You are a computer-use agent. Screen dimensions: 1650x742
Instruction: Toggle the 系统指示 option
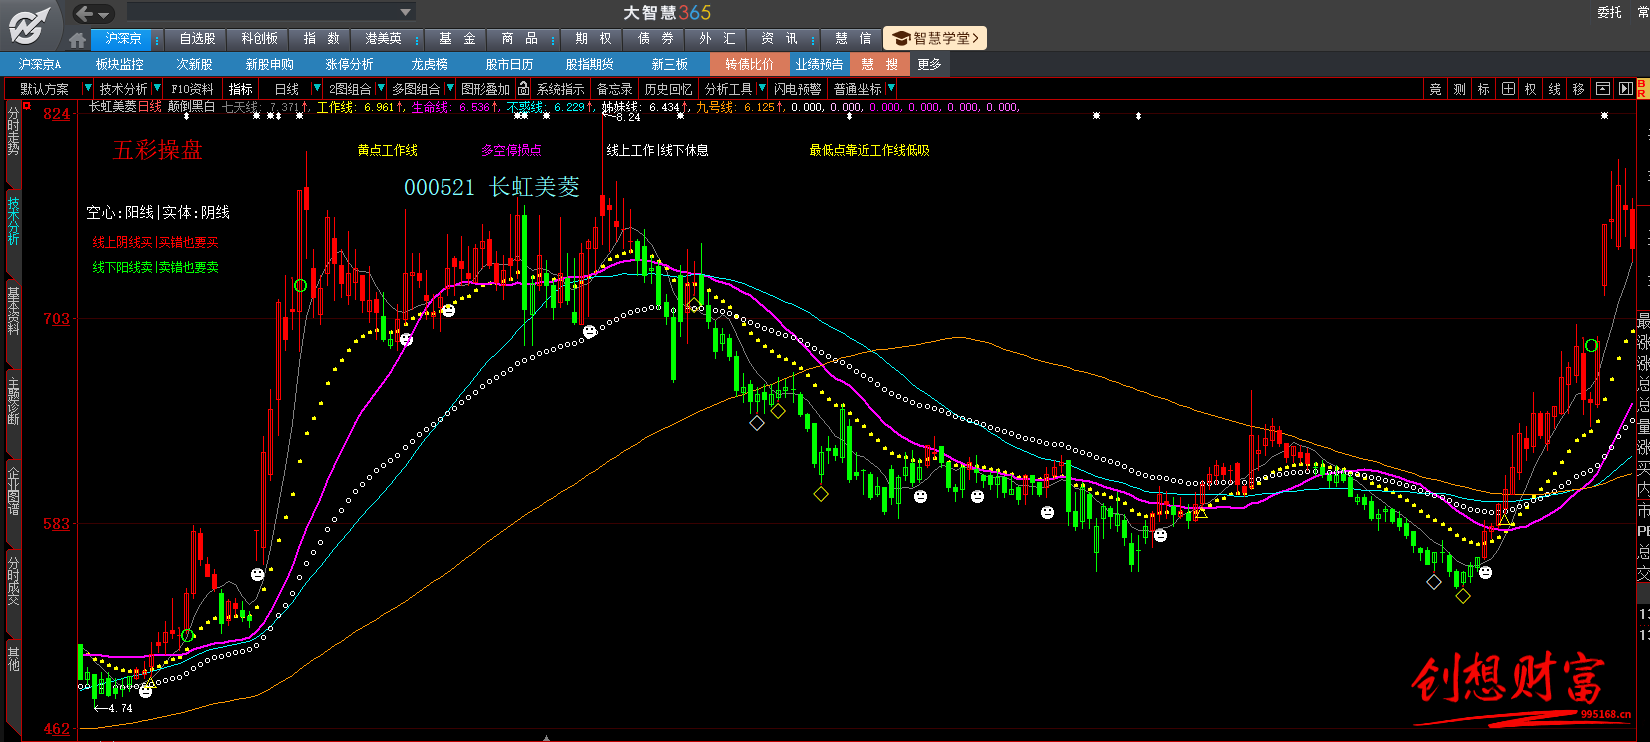point(561,89)
